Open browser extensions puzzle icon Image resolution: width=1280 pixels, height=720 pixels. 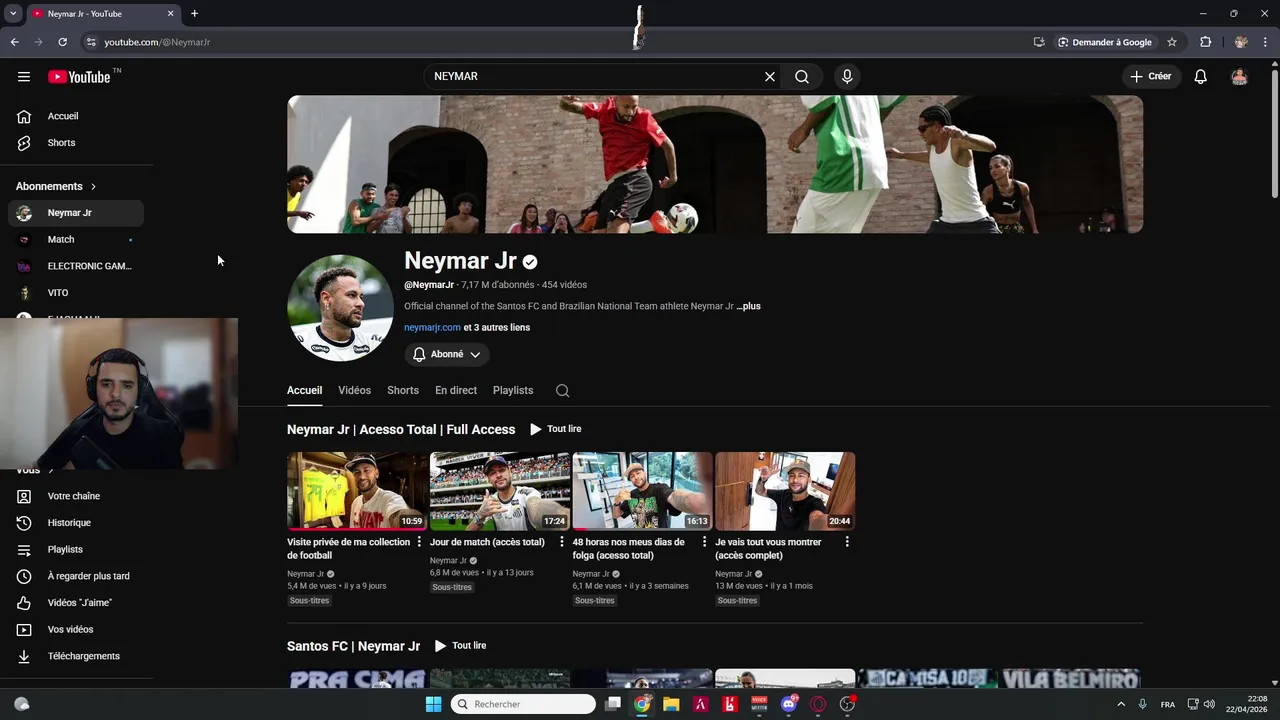pyautogui.click(x=1206, y=42)
